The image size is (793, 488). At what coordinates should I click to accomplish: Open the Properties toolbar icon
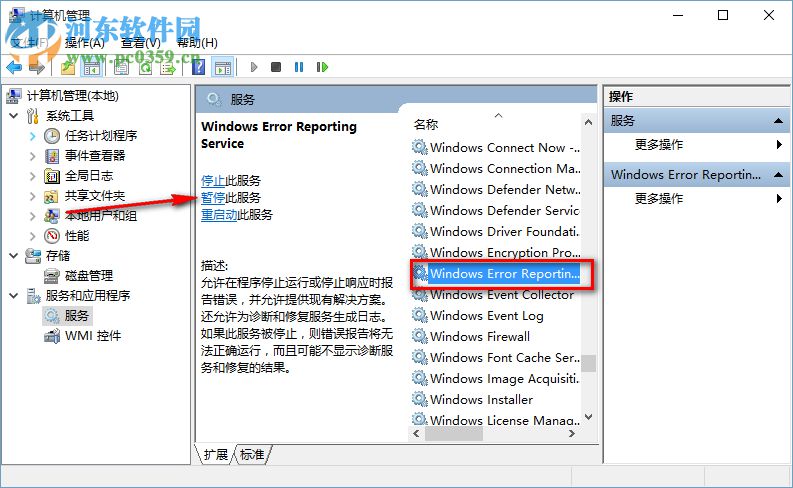121,67
